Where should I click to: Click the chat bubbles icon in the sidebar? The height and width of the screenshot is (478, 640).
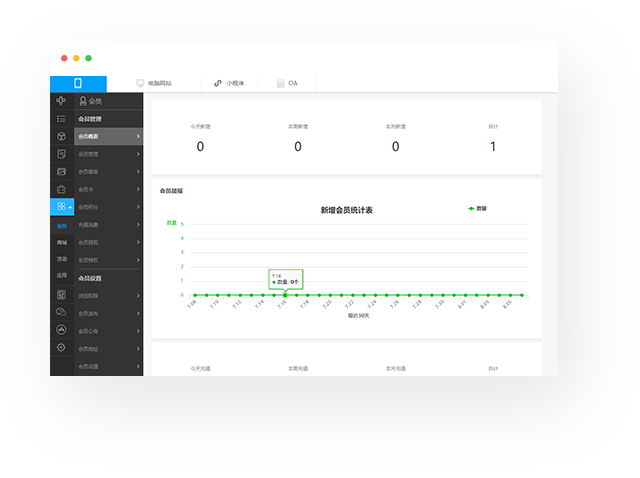coord(61,312)
